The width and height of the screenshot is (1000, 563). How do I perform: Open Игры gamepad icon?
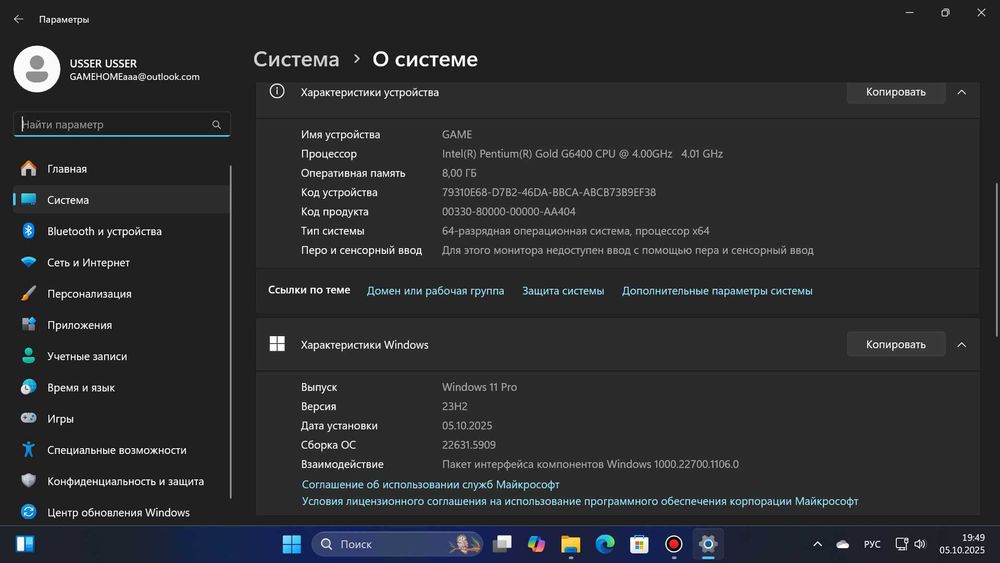29,418
